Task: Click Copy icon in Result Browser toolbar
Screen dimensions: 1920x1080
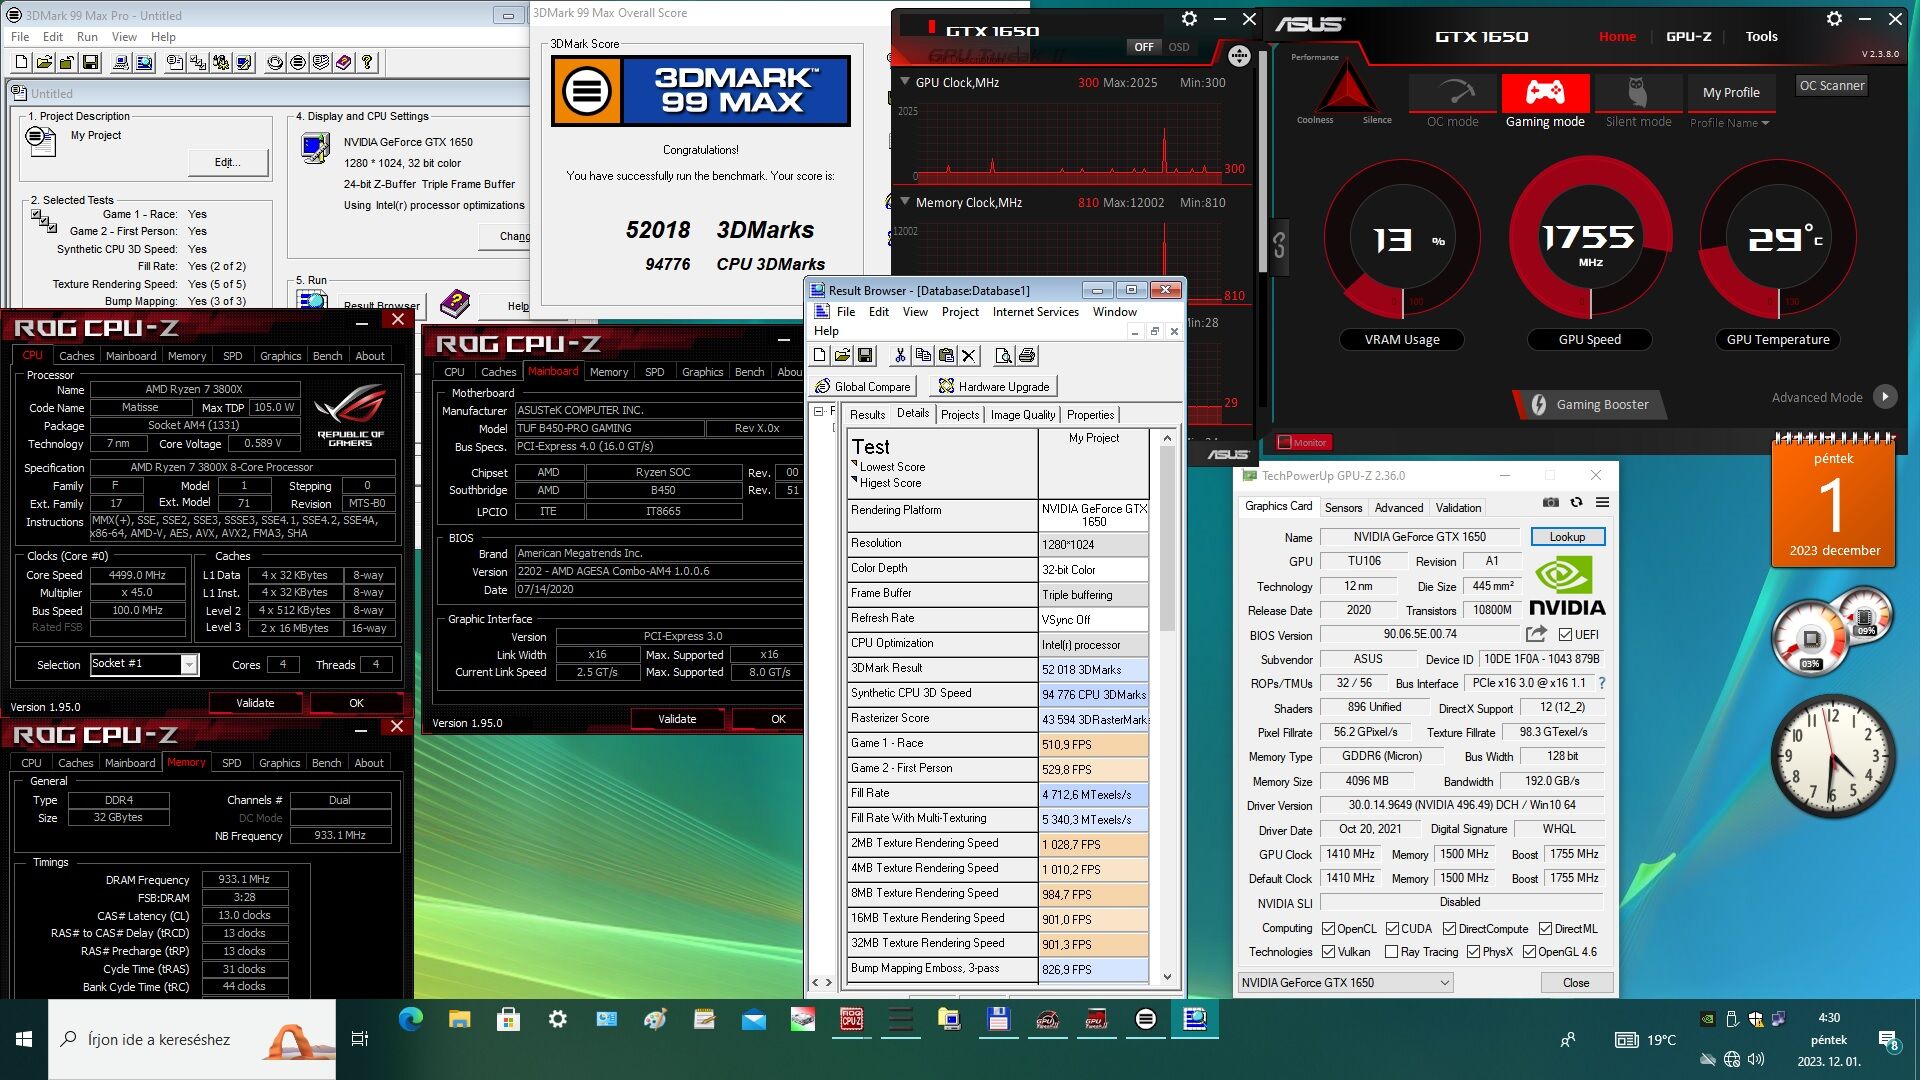Action: click(x=922, y=355)
